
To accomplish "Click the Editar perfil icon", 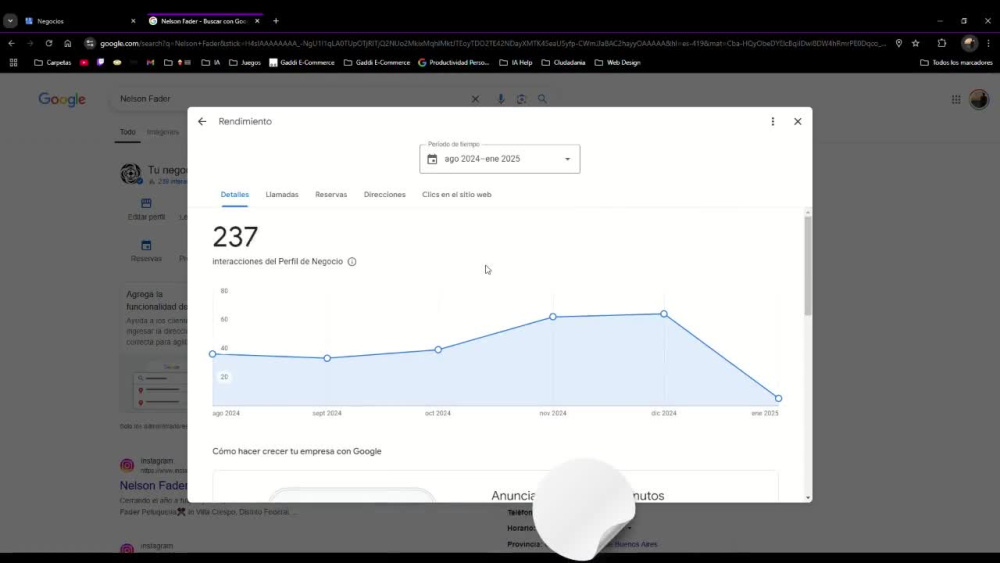I will pos(146,203).
